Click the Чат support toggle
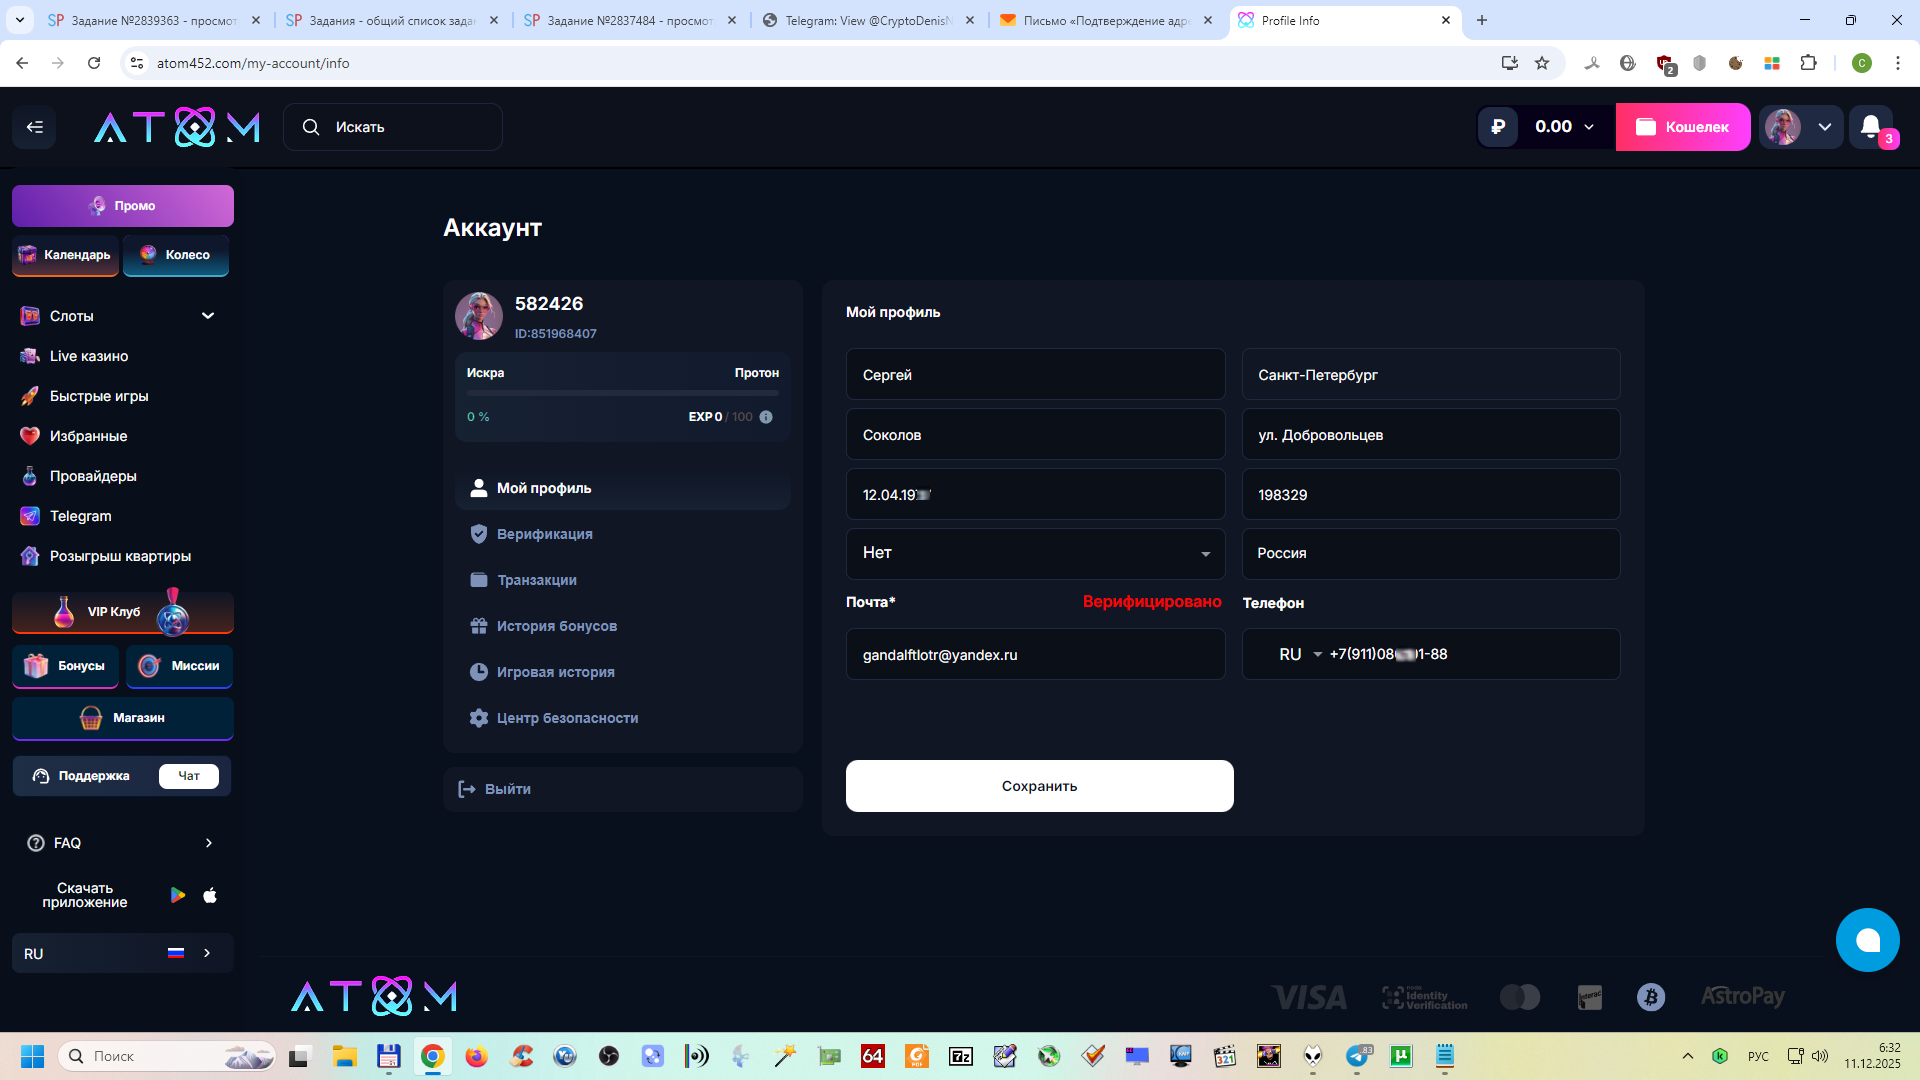Viewport: 1920px width, 1080px height. pos(189,776)
